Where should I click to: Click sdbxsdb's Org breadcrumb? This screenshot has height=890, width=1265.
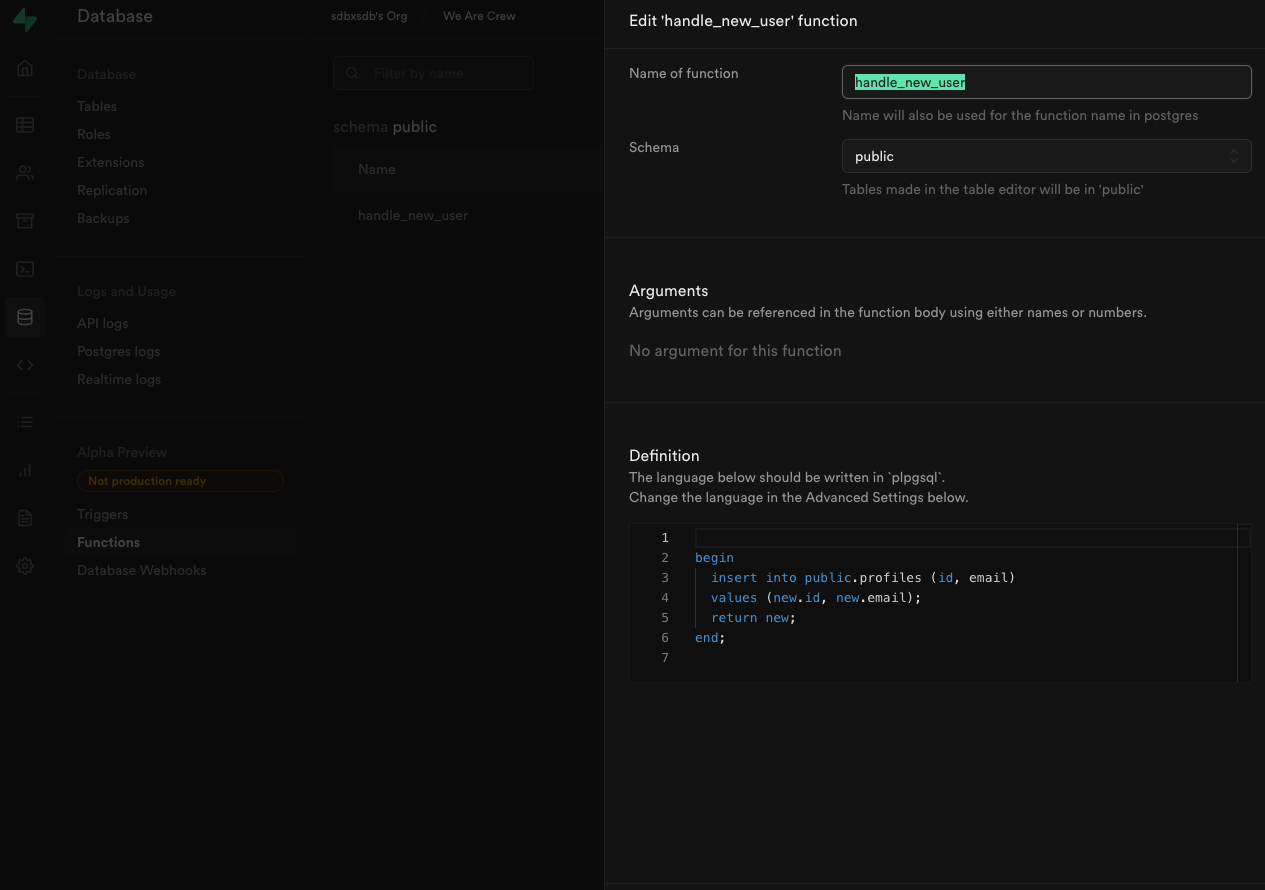(x=369, y=16)
